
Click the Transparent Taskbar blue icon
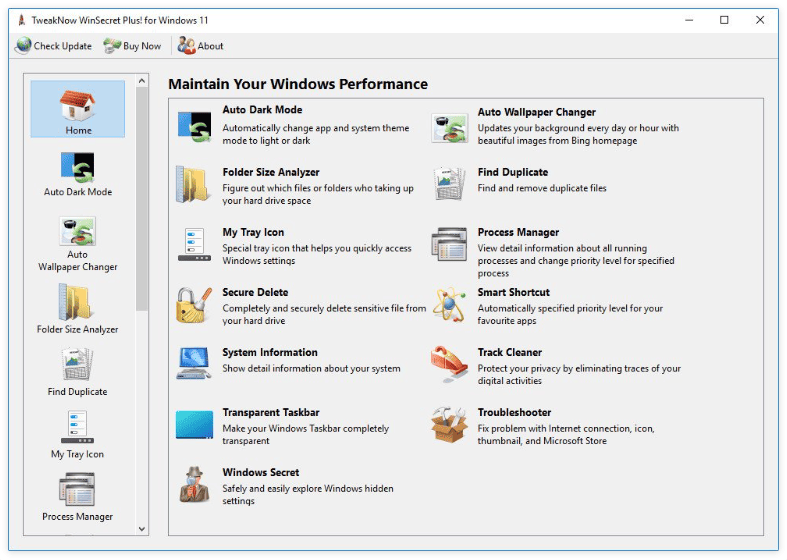[194, 425]
